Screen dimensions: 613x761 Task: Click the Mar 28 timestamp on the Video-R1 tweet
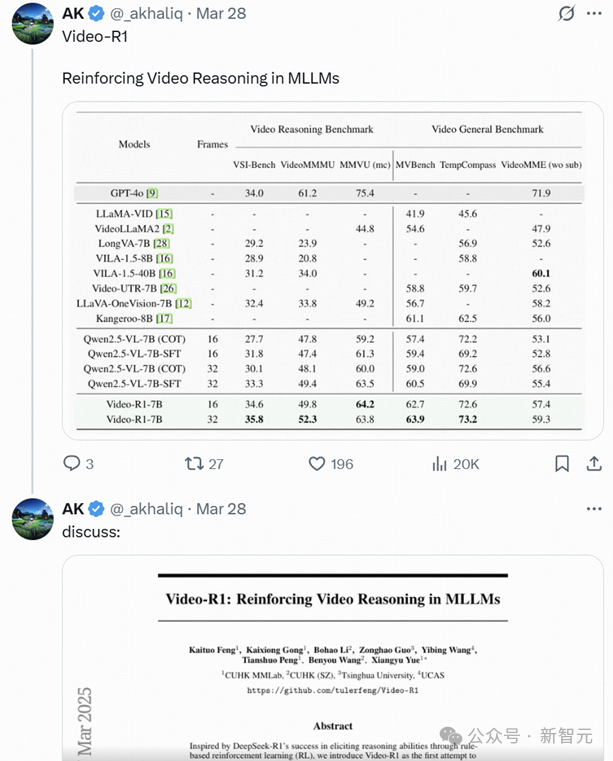[221, 14]
